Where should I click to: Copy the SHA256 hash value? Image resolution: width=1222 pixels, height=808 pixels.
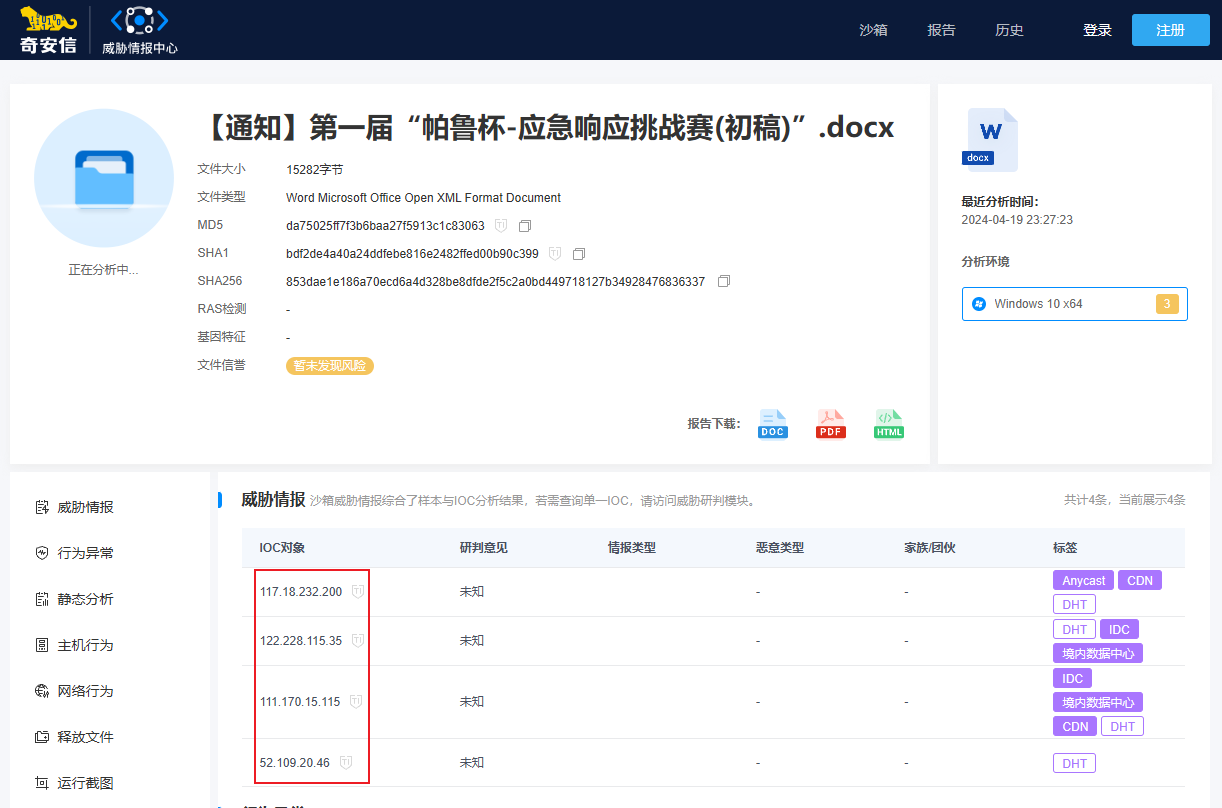[724, 282]
